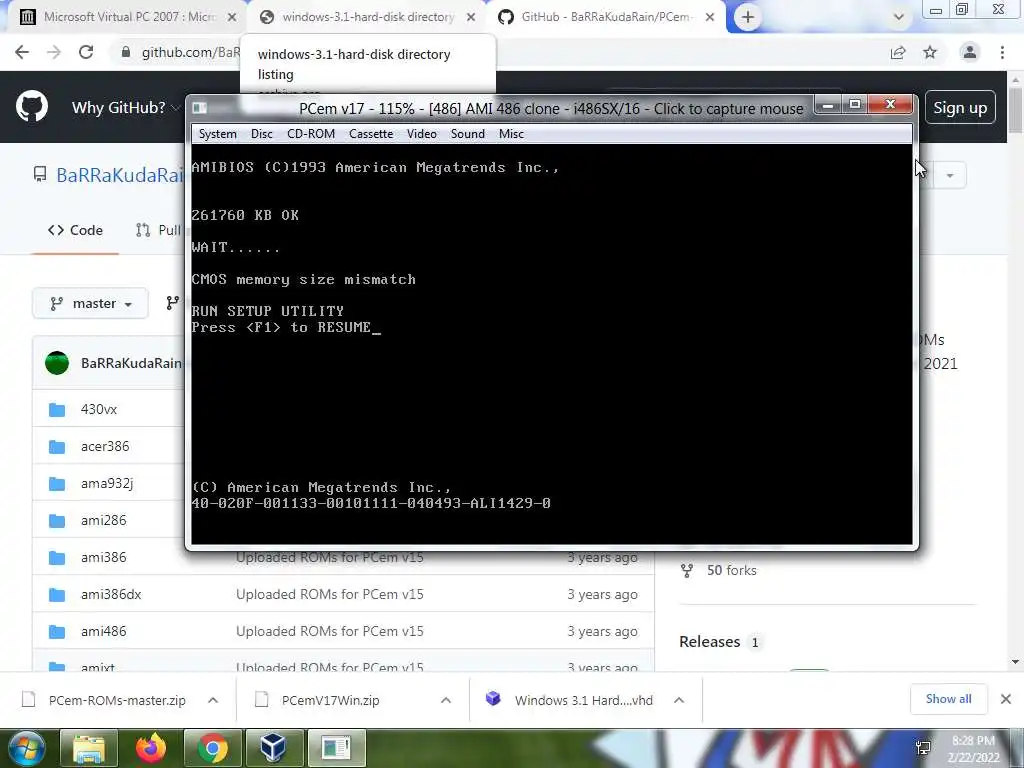
Task: Click the BaRRaKudaRain green avatar
Action: (x=57, y=363)
